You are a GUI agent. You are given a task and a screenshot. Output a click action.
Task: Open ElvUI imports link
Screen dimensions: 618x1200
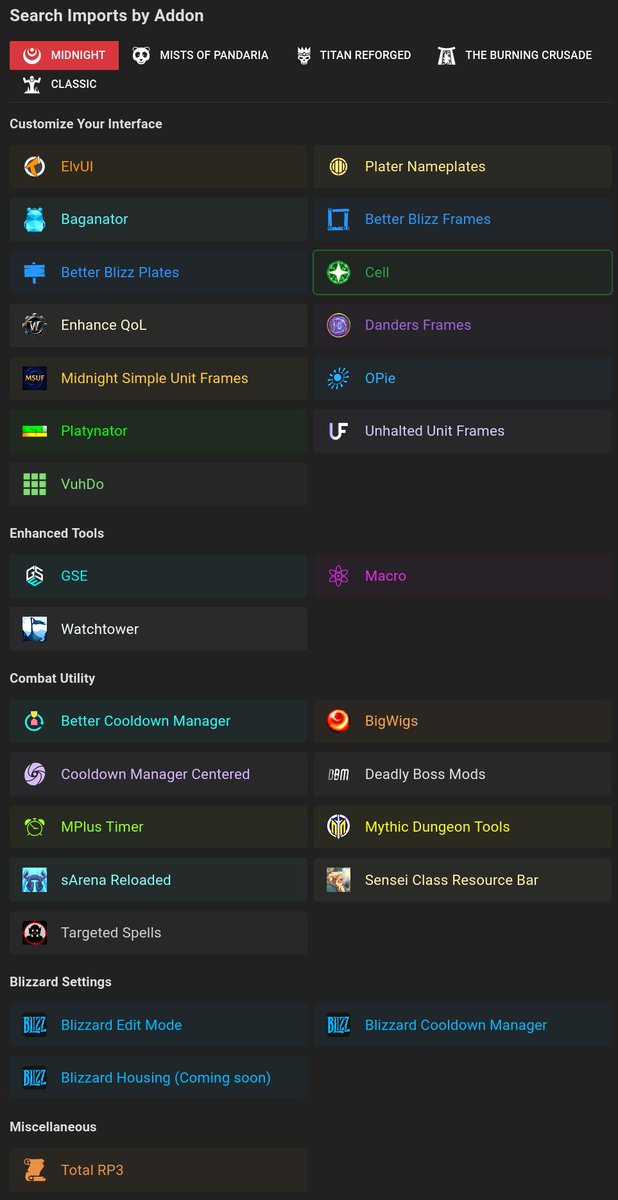click(x=159, y=167)
